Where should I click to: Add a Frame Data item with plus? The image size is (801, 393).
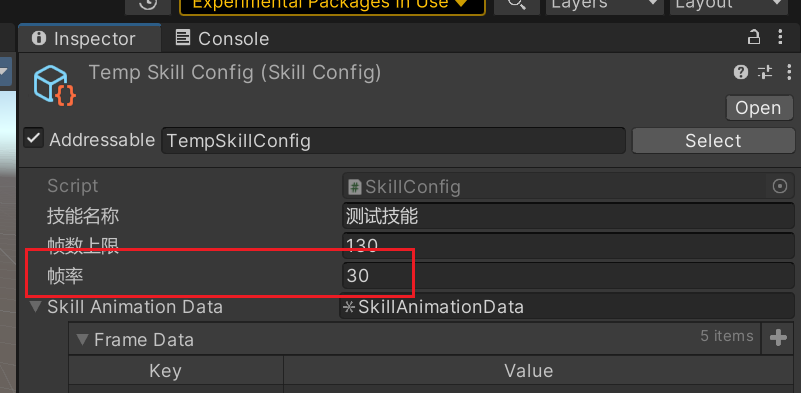(778, 338)
